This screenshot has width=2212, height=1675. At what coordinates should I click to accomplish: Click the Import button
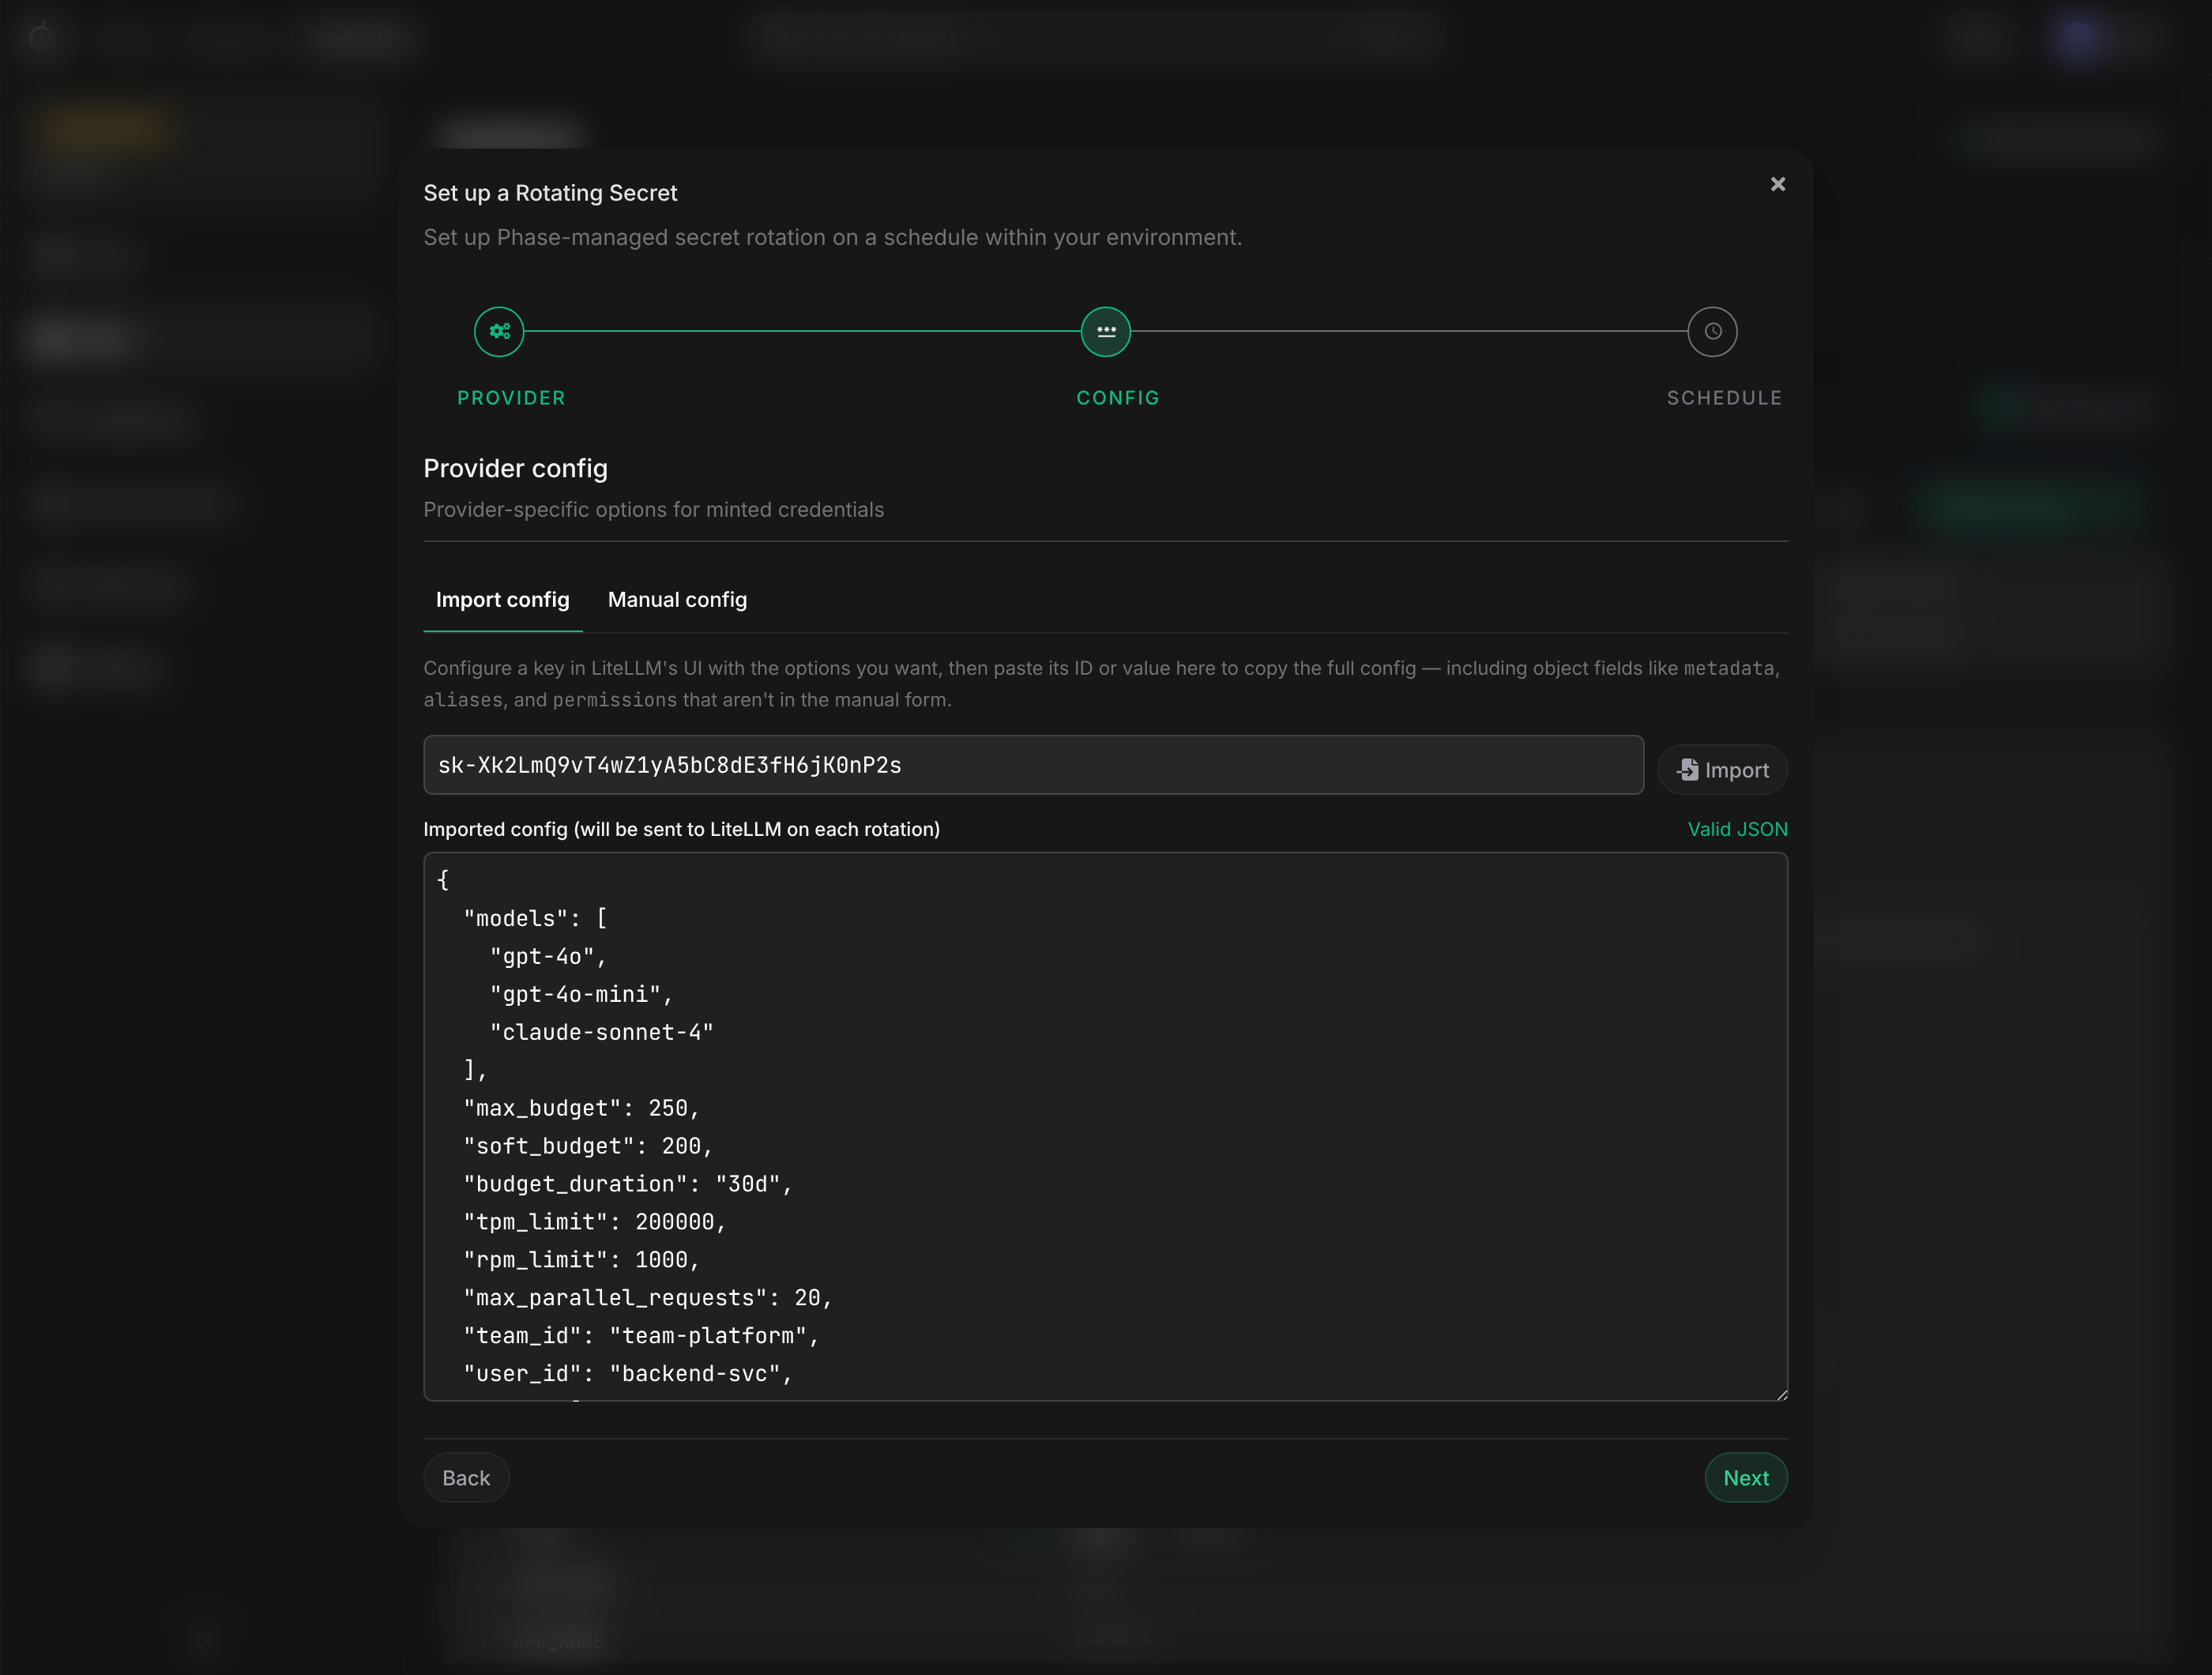1722,769
